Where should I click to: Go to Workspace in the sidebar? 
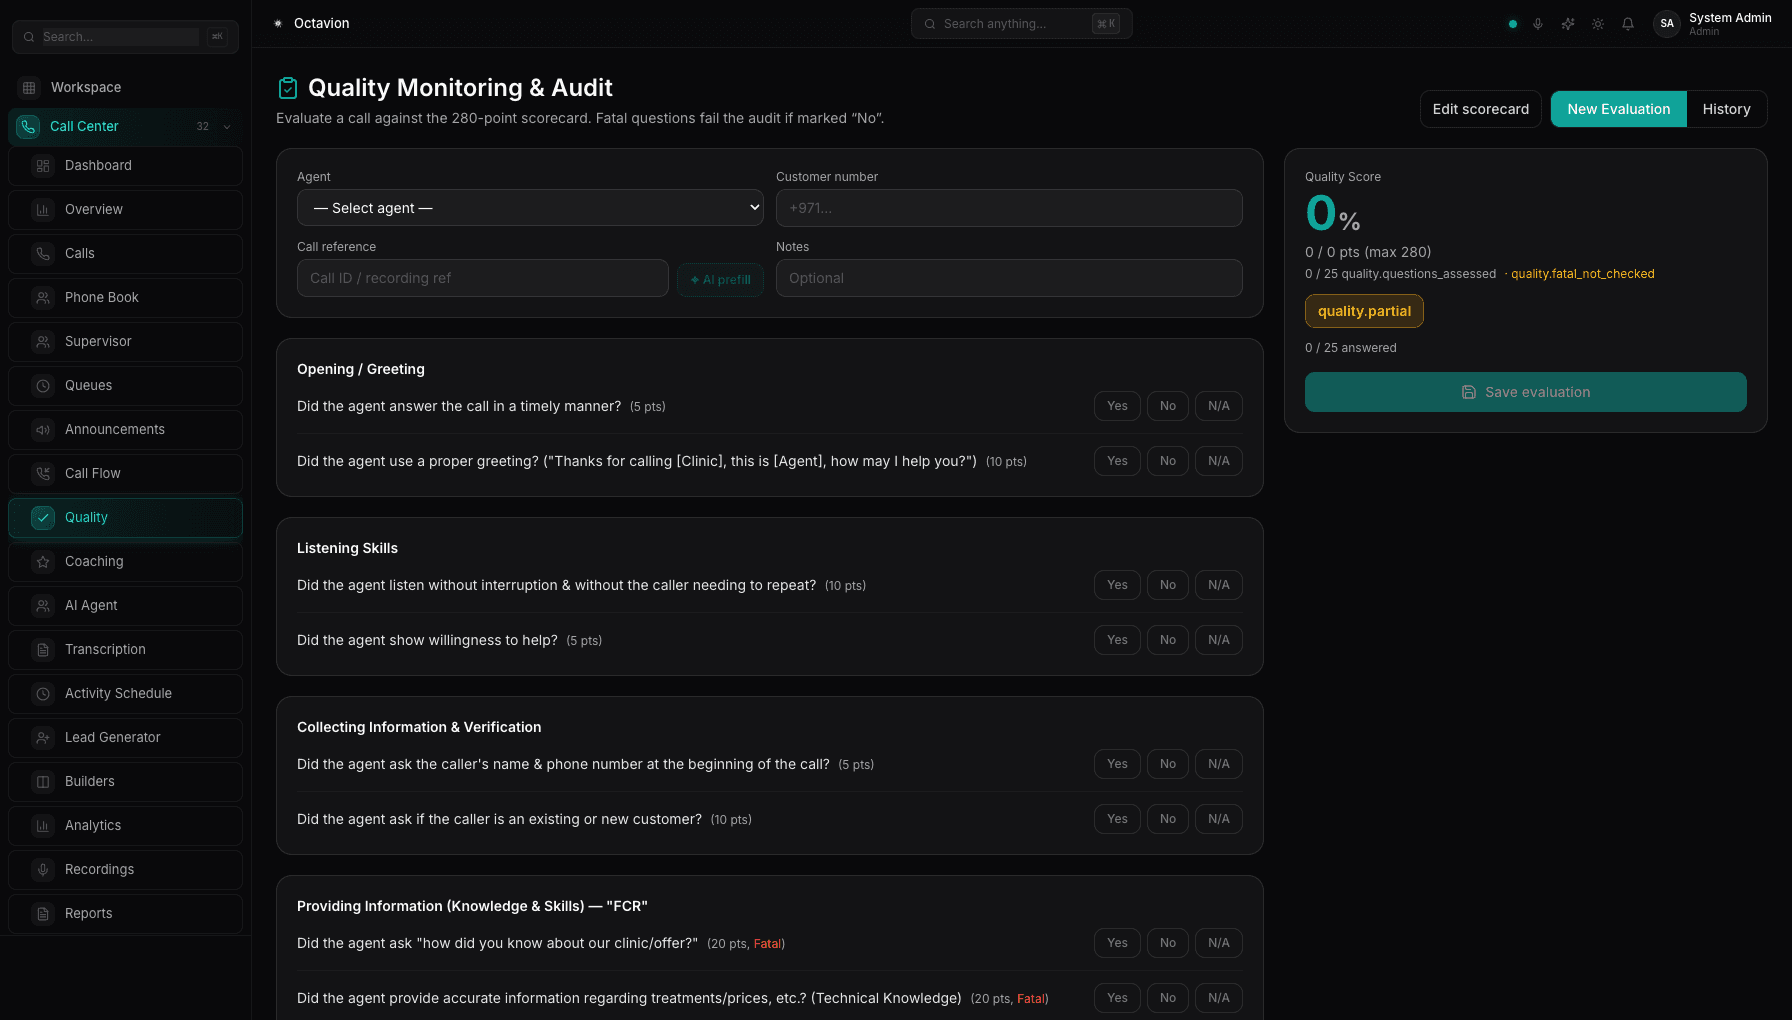click(x=125, y=88)
